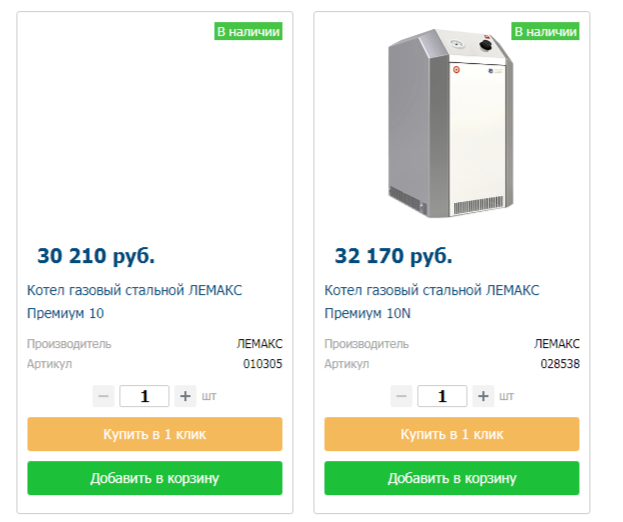Screen dimensions: 623x522
Task: Click the 'В наличии' badge on second card
Action: pos(546,31)
